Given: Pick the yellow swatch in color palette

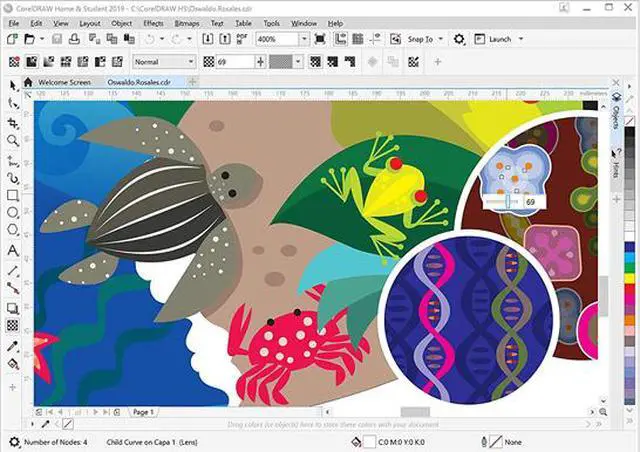Looking at the screenshot, I should coord(630,278).
